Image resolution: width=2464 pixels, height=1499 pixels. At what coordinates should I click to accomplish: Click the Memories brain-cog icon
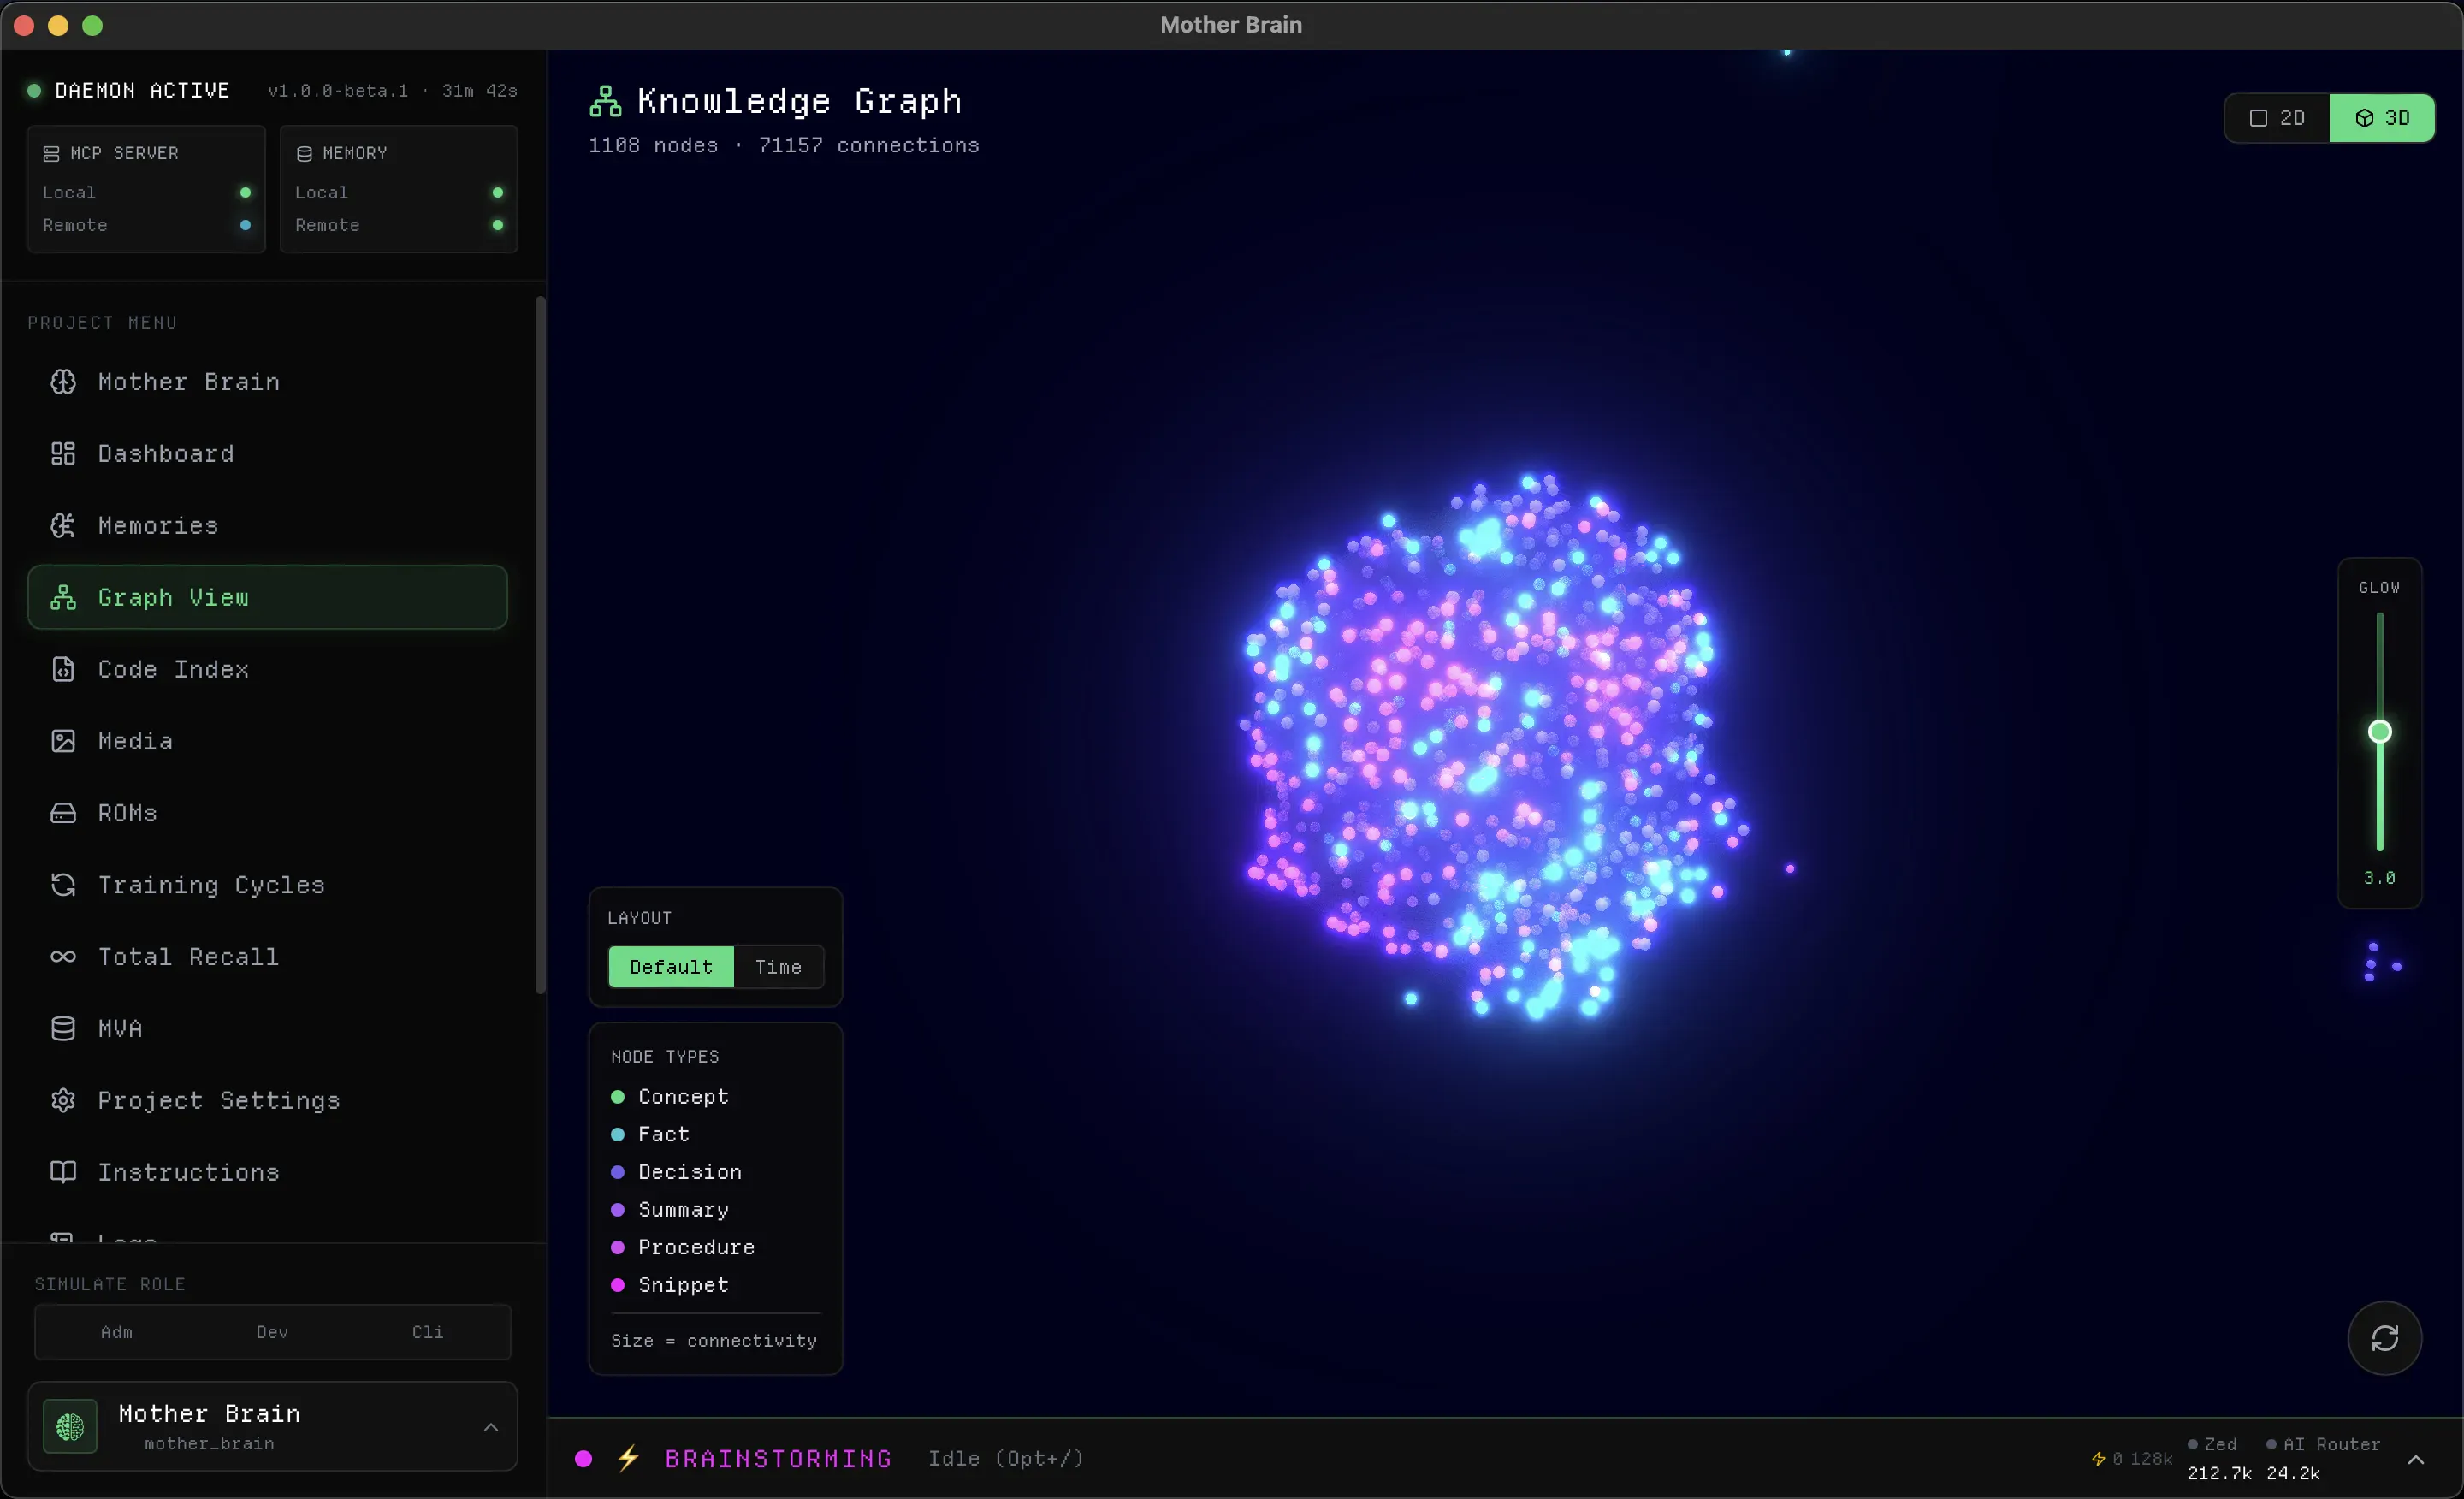pyautogui.click(x=63, y=526)
